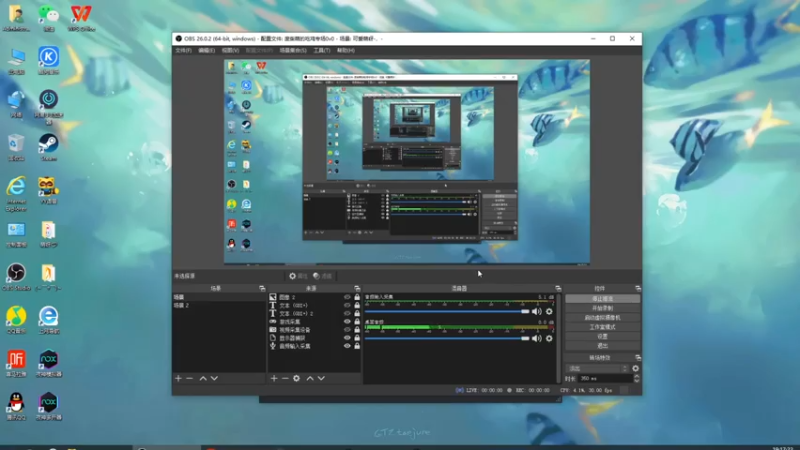
Task: Open the 编辑(E) menu
Action: tap(206, 51)
